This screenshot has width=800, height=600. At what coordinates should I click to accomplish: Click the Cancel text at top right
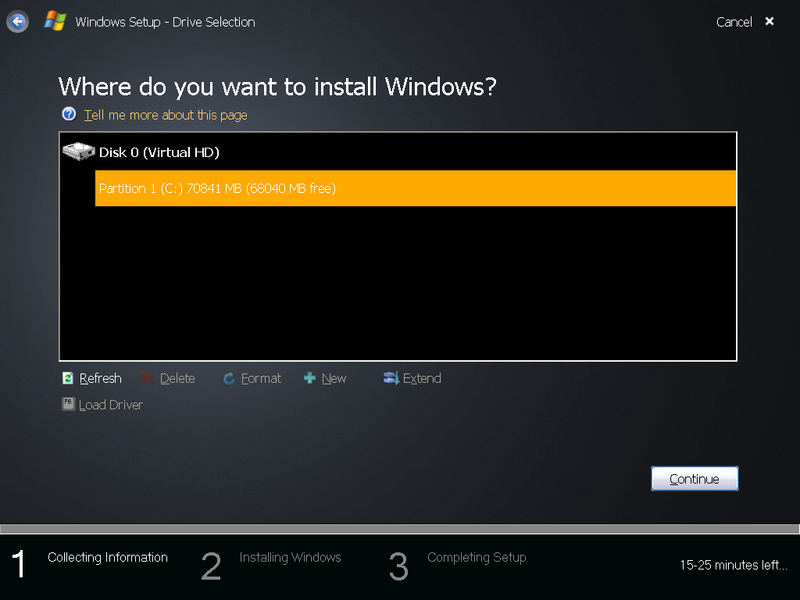tap(734, 22)
